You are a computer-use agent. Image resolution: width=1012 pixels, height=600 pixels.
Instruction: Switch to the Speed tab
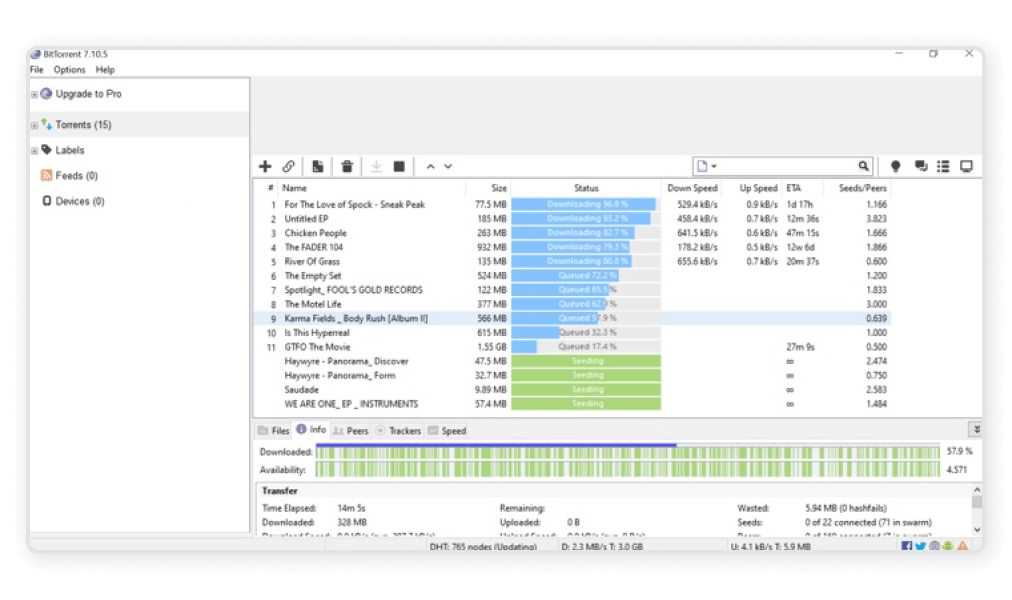click(447, 430)
